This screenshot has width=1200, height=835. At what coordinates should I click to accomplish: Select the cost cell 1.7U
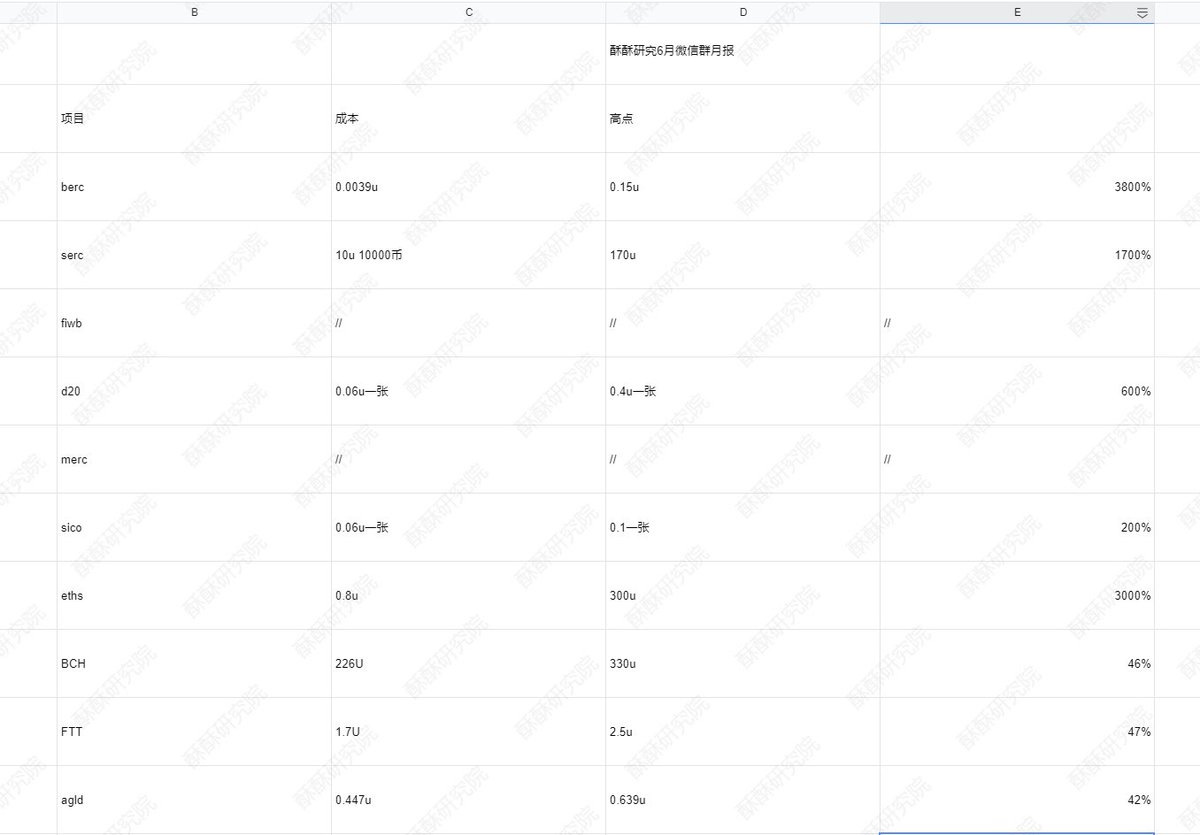(x=468, y=731)
